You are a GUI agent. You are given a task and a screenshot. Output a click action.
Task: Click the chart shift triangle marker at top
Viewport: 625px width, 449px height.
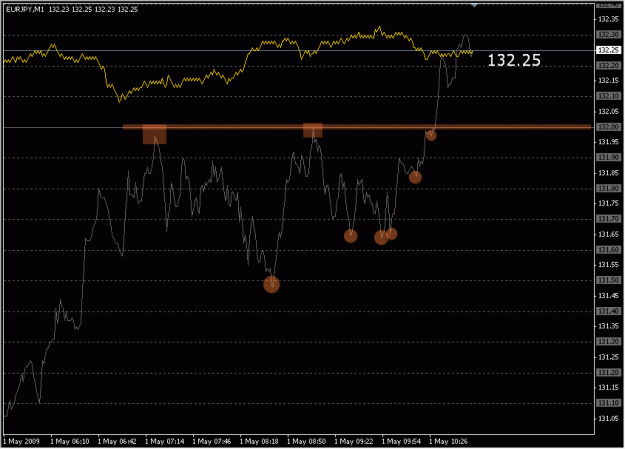[474, 6]
